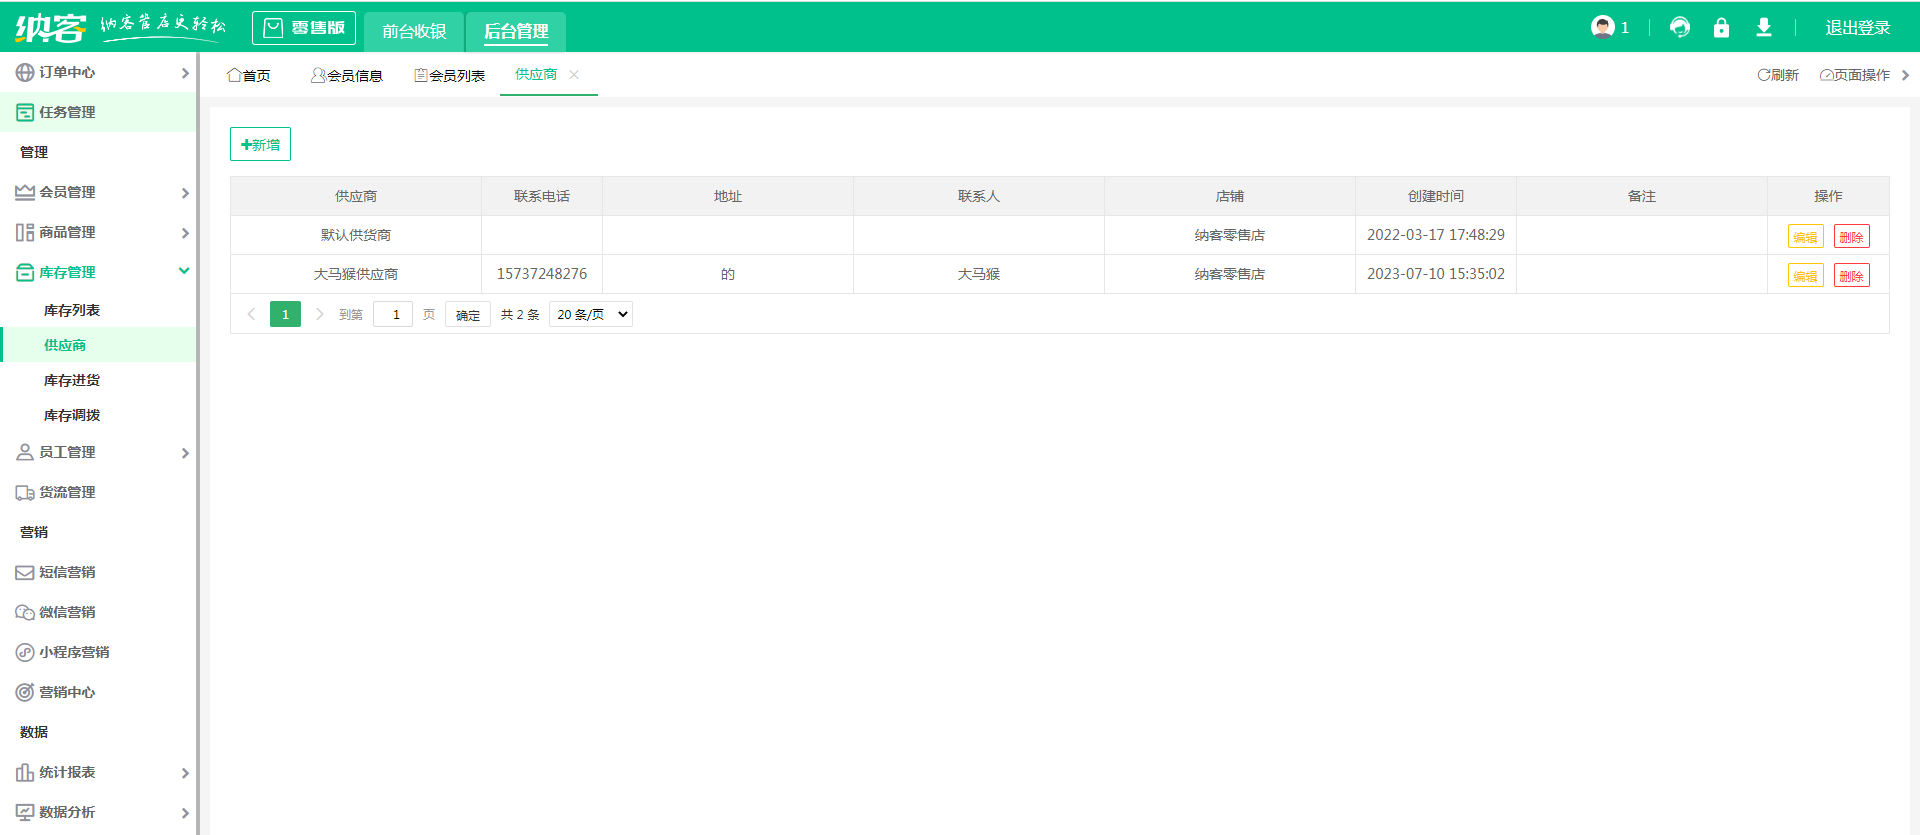Expand the 统计报表 submenu
Image resolution: width=1920 pixels, height=835 pixels.
[98, 772]
